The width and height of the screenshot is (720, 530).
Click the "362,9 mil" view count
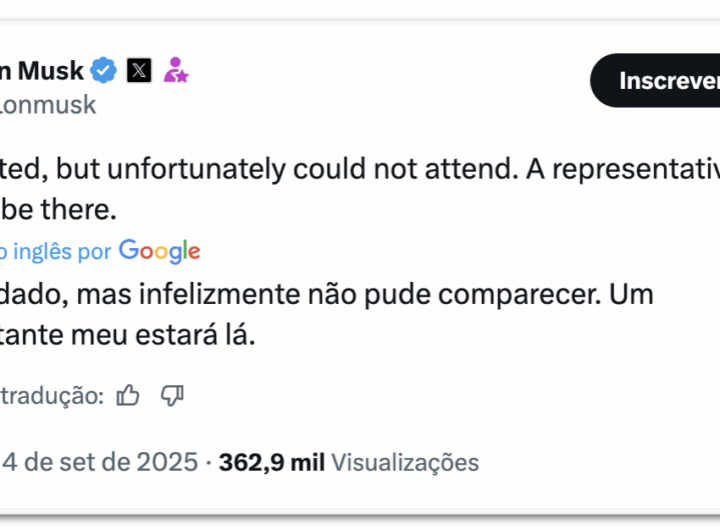coord(272,462)
